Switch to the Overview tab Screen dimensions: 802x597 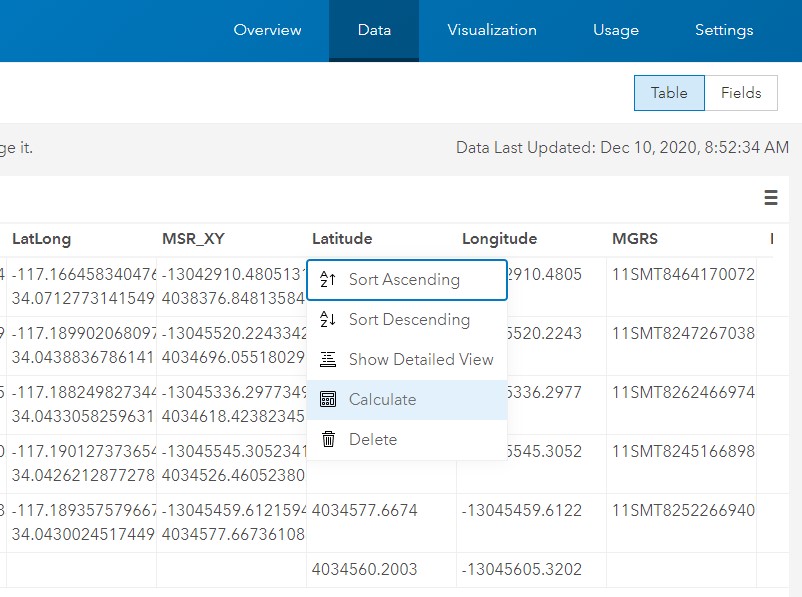(x=267, y=30)
